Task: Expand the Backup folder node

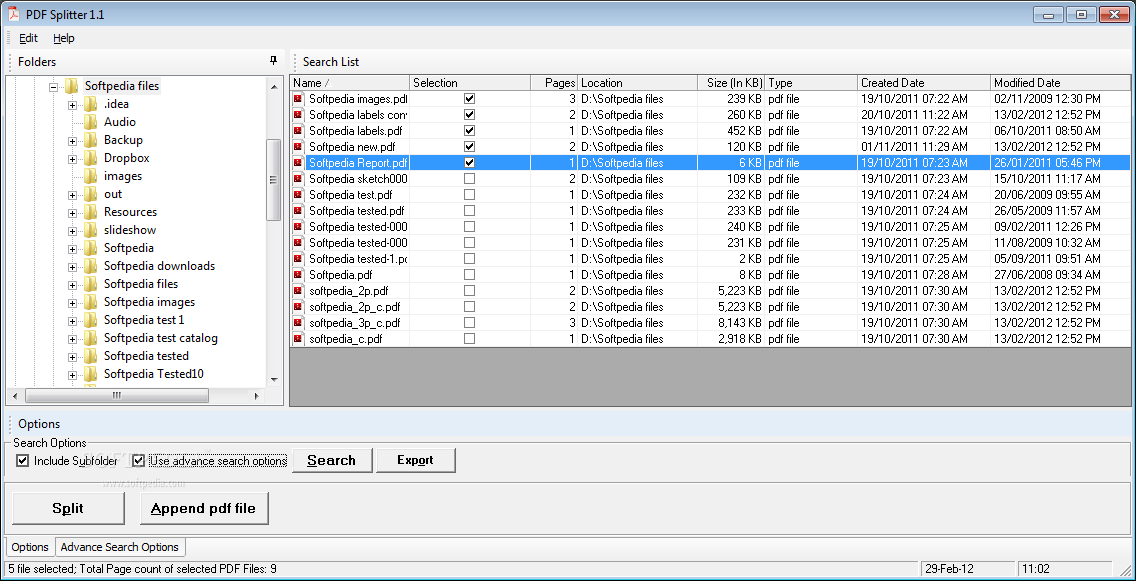Action: click(72, 141)
